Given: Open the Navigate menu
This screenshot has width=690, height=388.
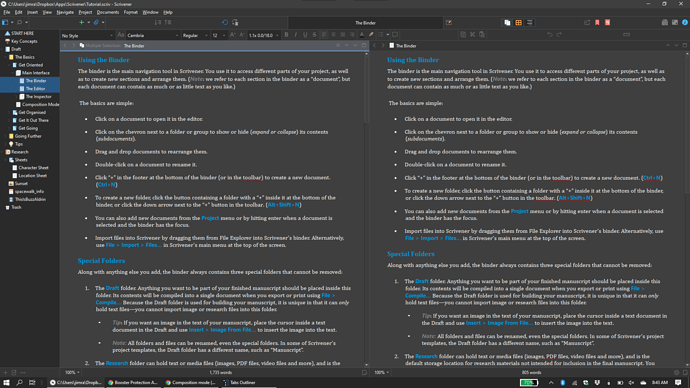Looking at the screenshot, I should tap(65, 12).
